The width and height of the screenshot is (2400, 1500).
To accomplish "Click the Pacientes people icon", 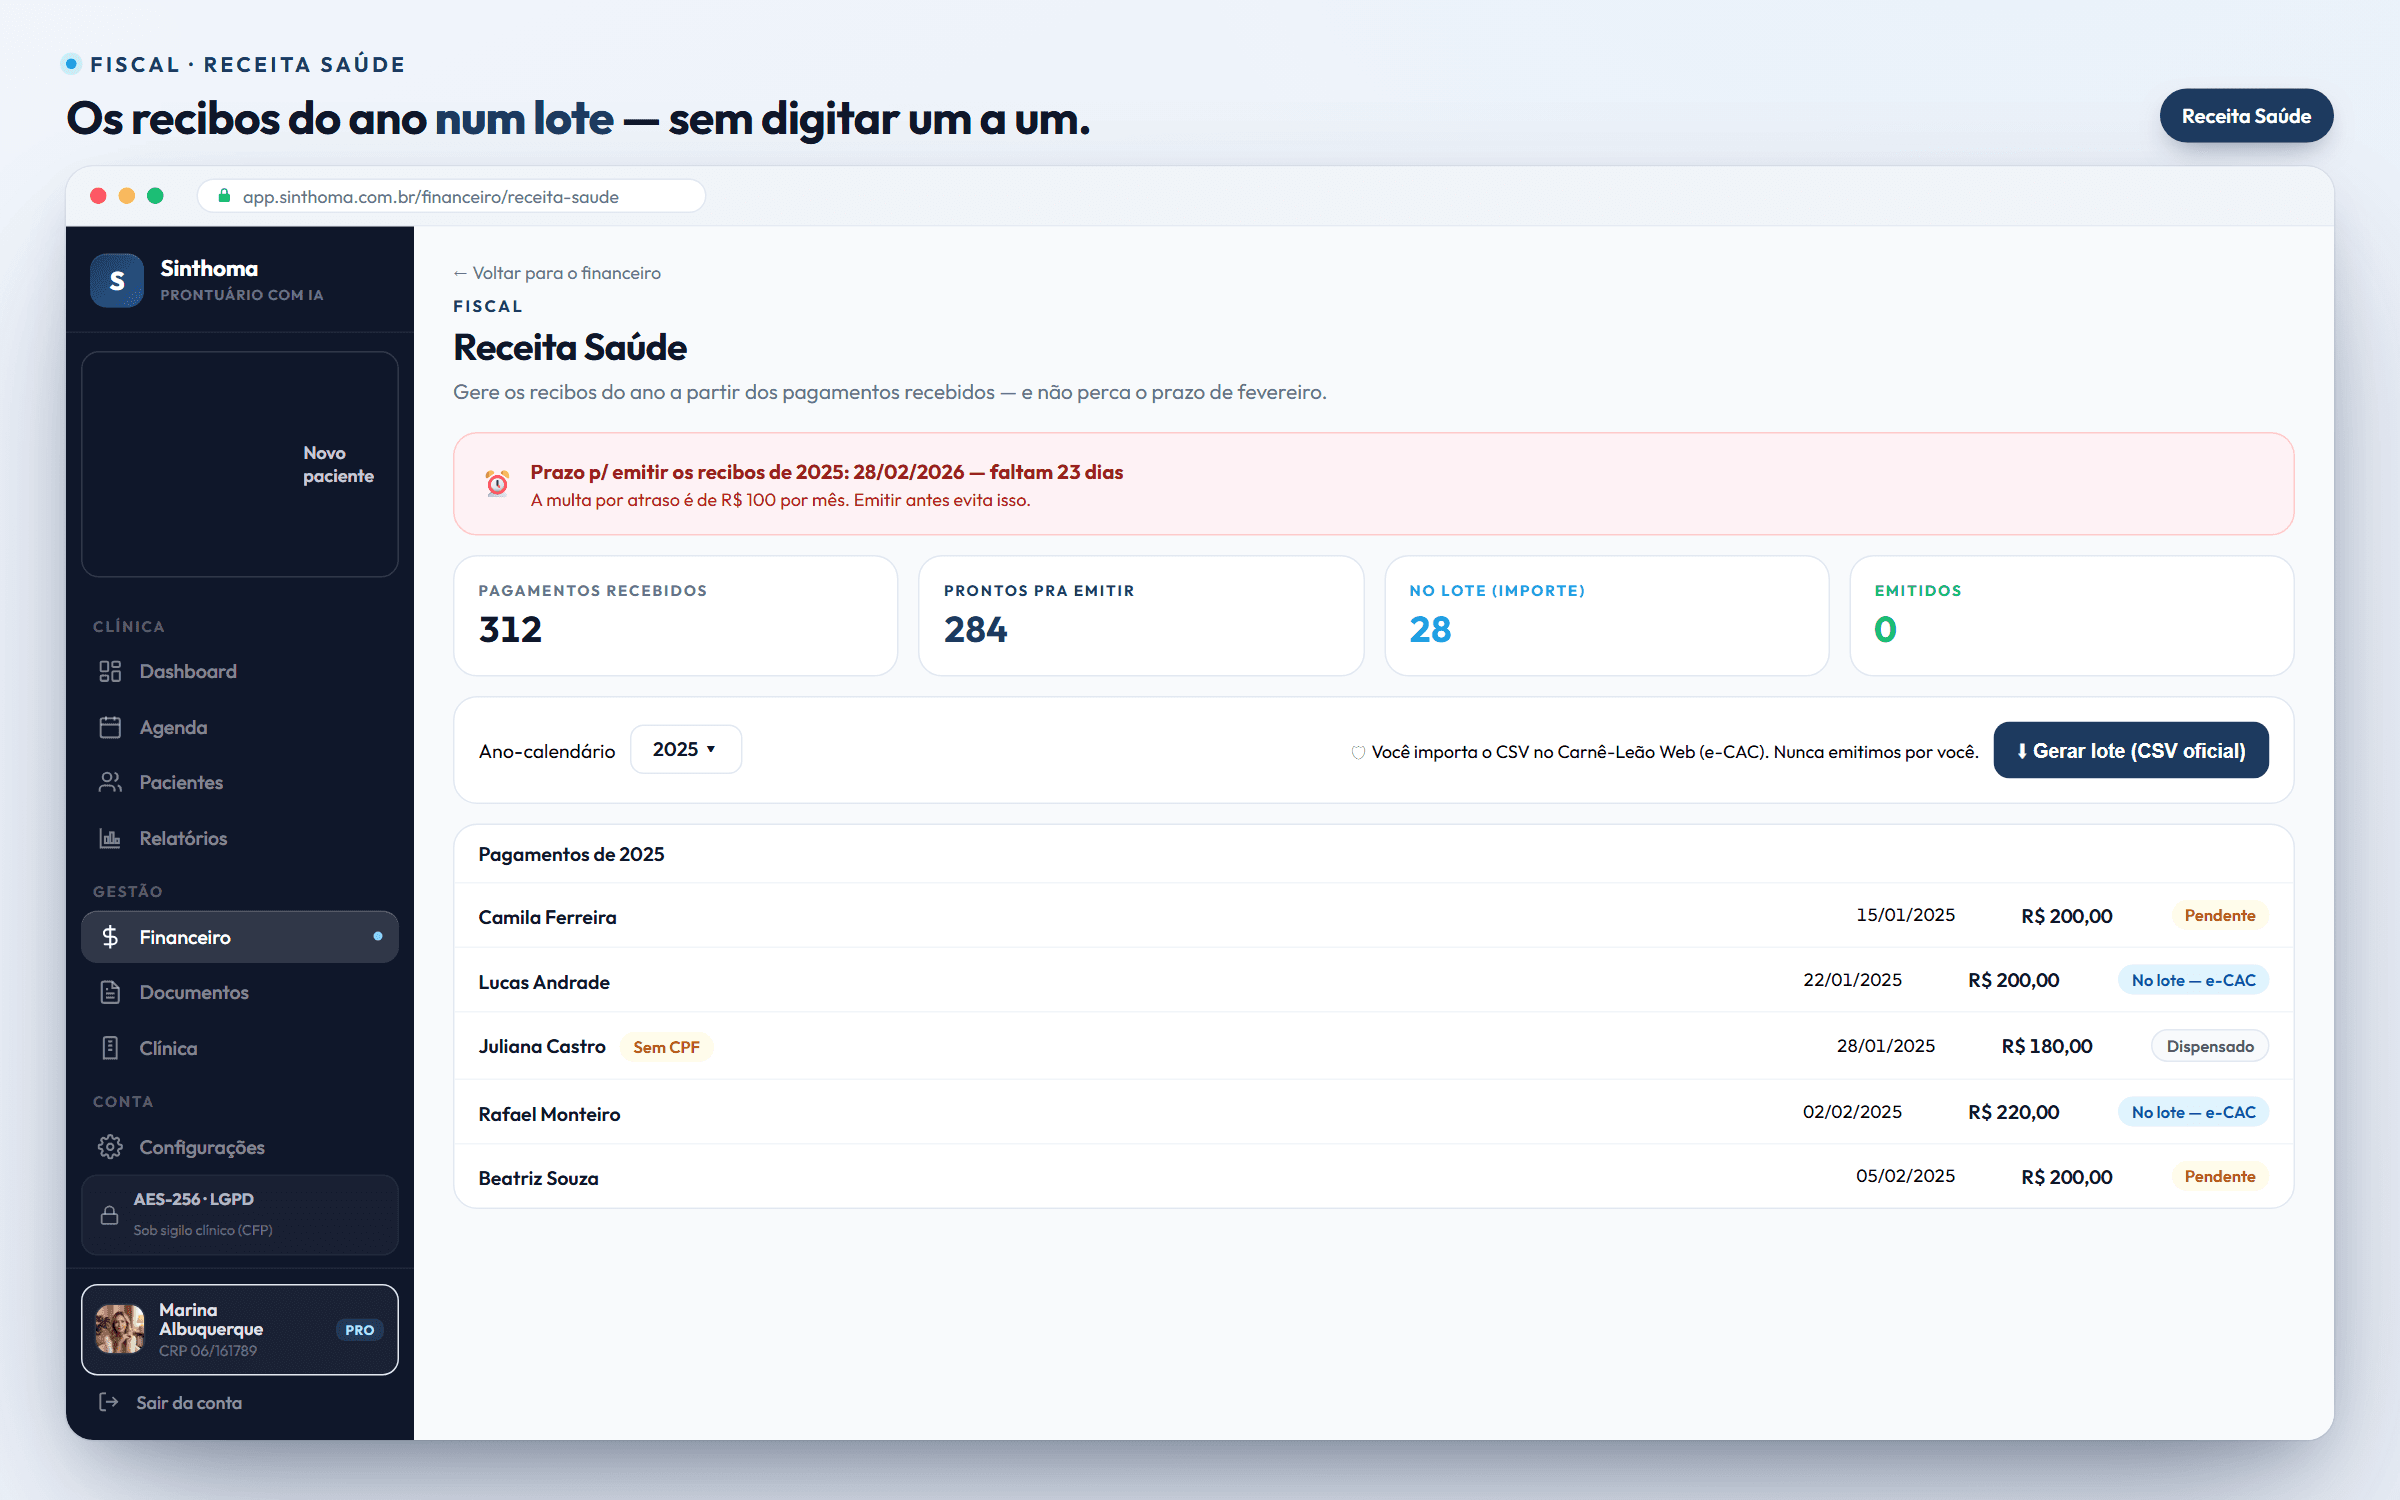I will click(x=110, y=782).
